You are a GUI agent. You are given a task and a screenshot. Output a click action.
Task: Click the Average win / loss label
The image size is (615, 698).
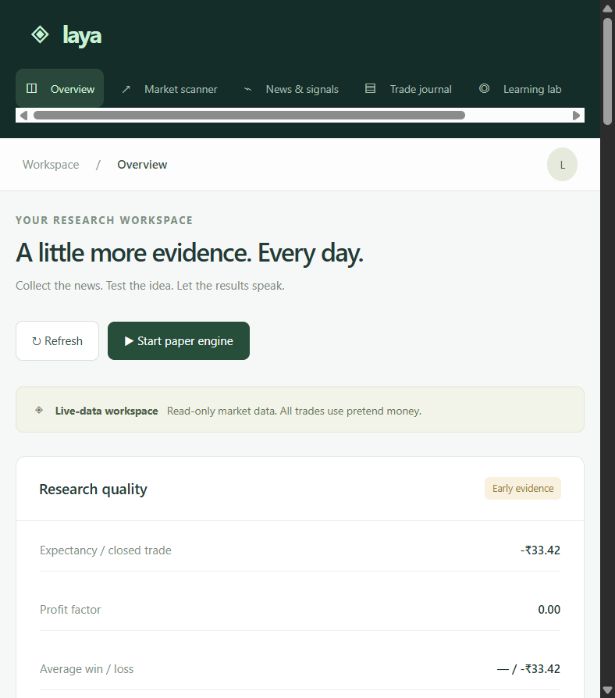pos(87,669)
